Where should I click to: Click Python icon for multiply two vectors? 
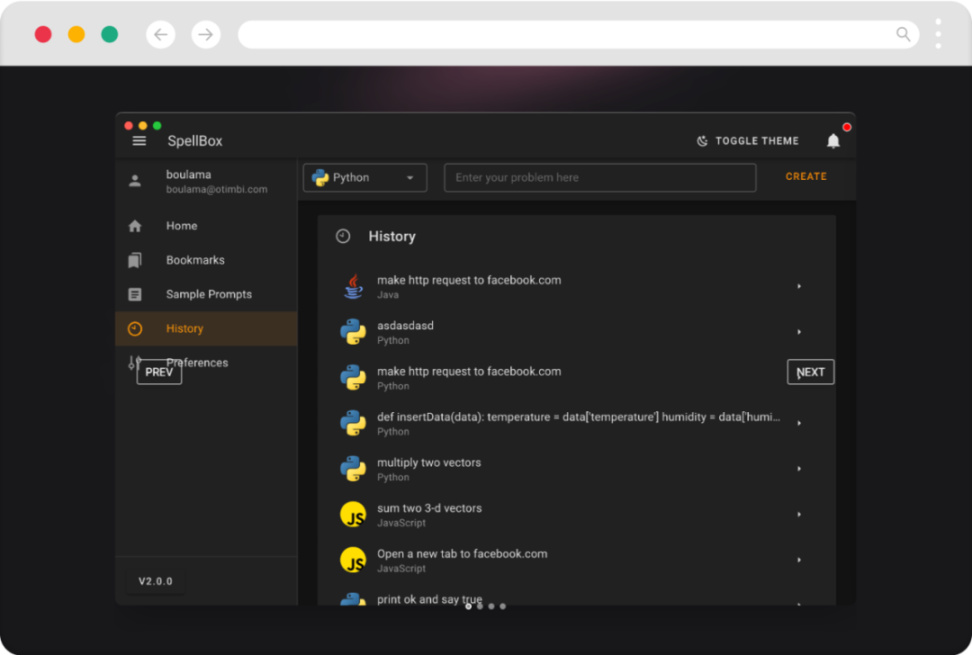pos(353,468)
